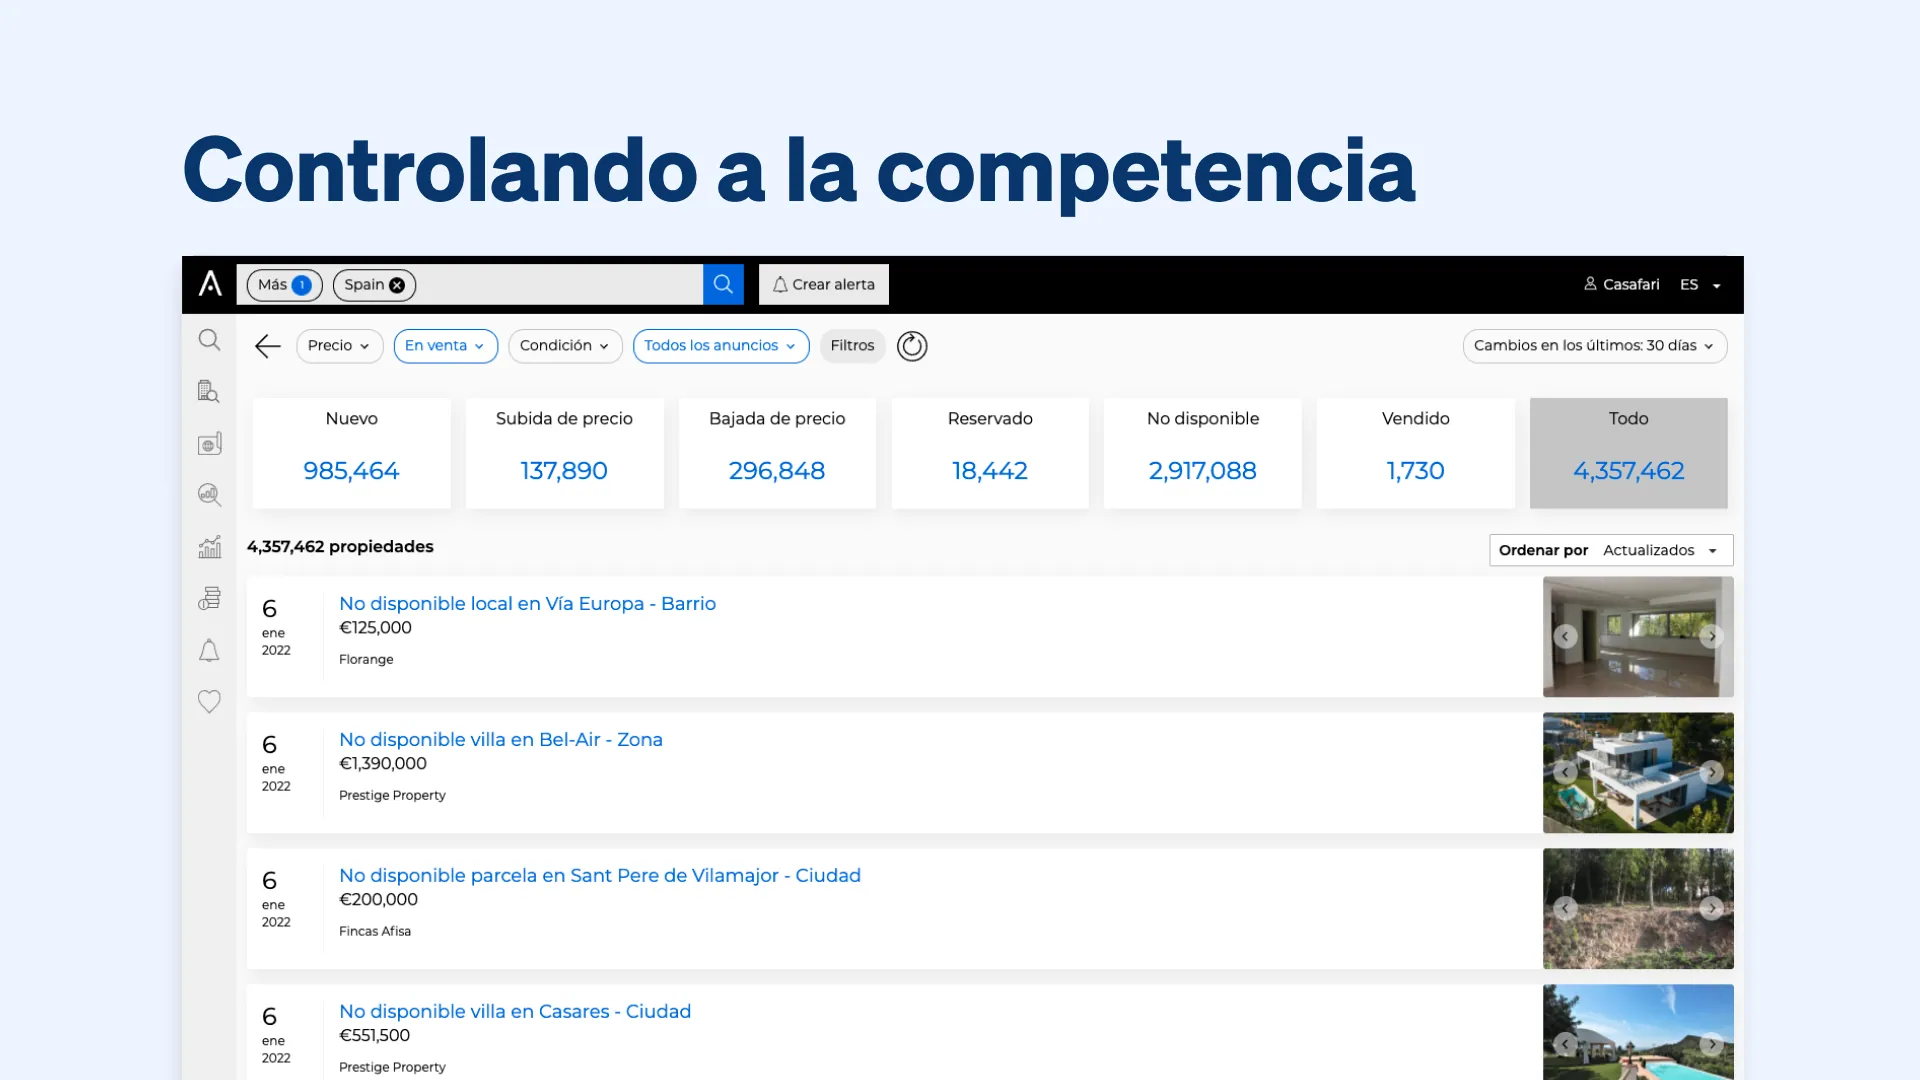Open the Filtros button

click(852, 346)
